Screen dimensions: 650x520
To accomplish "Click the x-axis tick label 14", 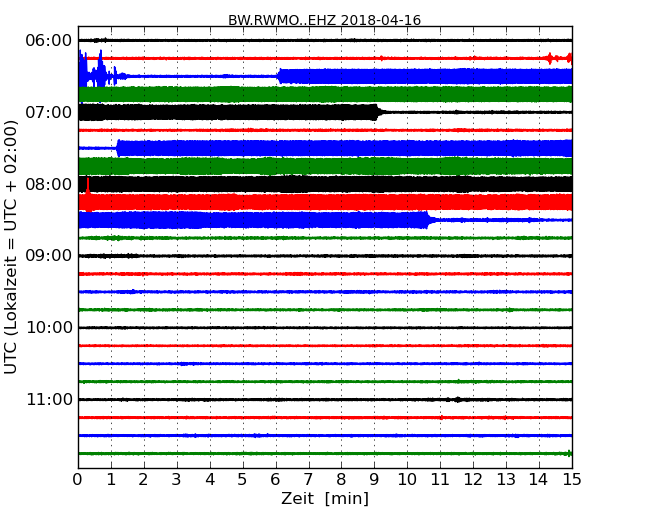I will coord(539,480).
